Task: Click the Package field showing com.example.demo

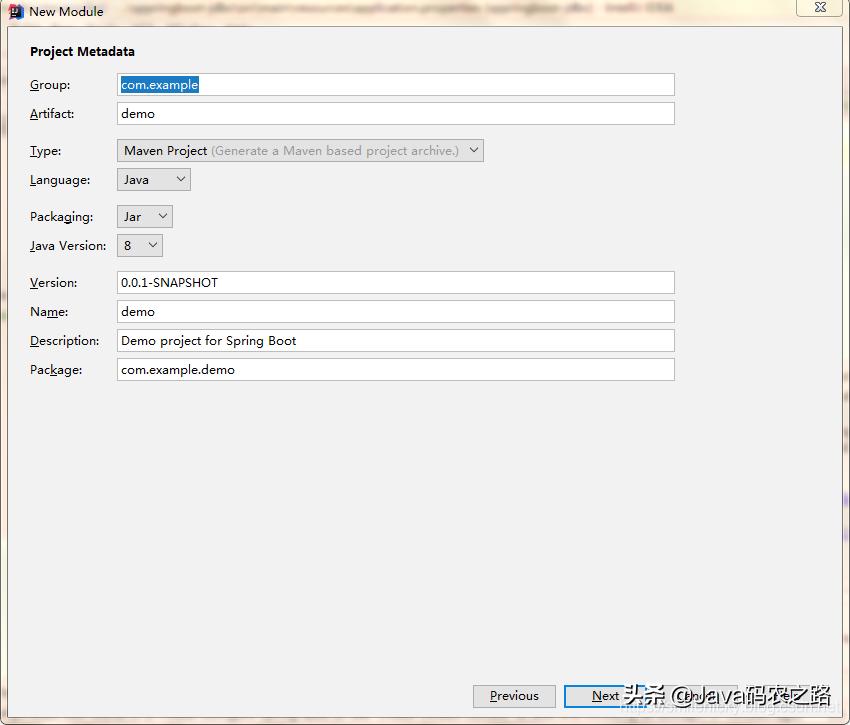Action: coord(395,369)
